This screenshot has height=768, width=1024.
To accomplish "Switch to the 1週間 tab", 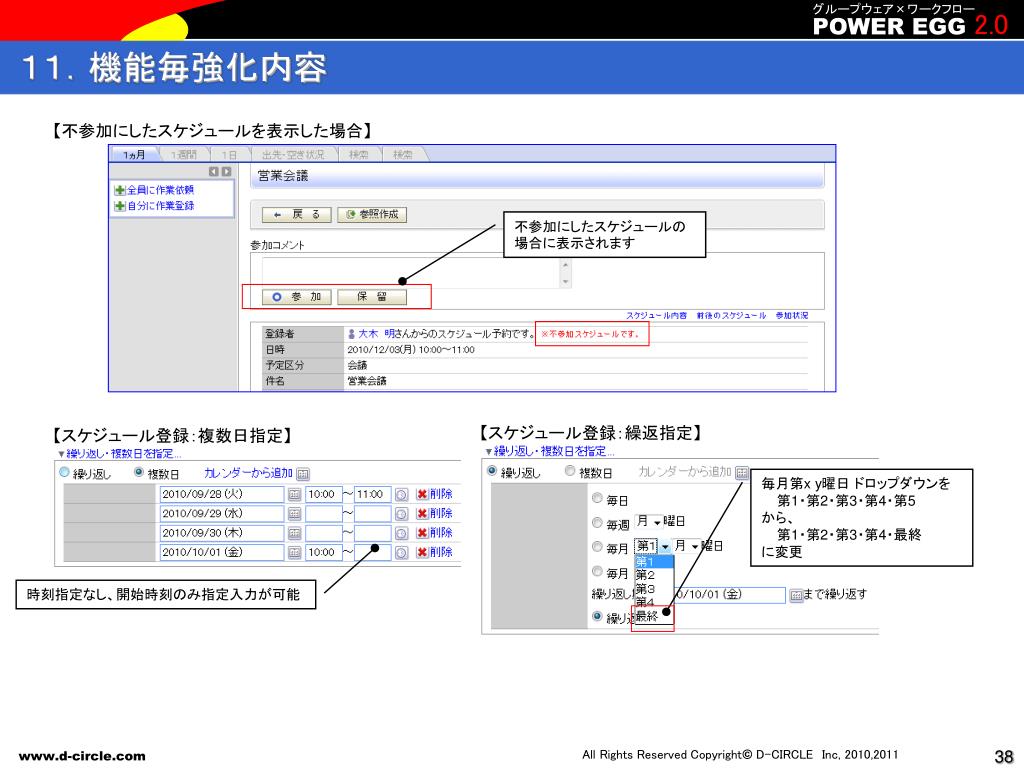I will point(184,155).
